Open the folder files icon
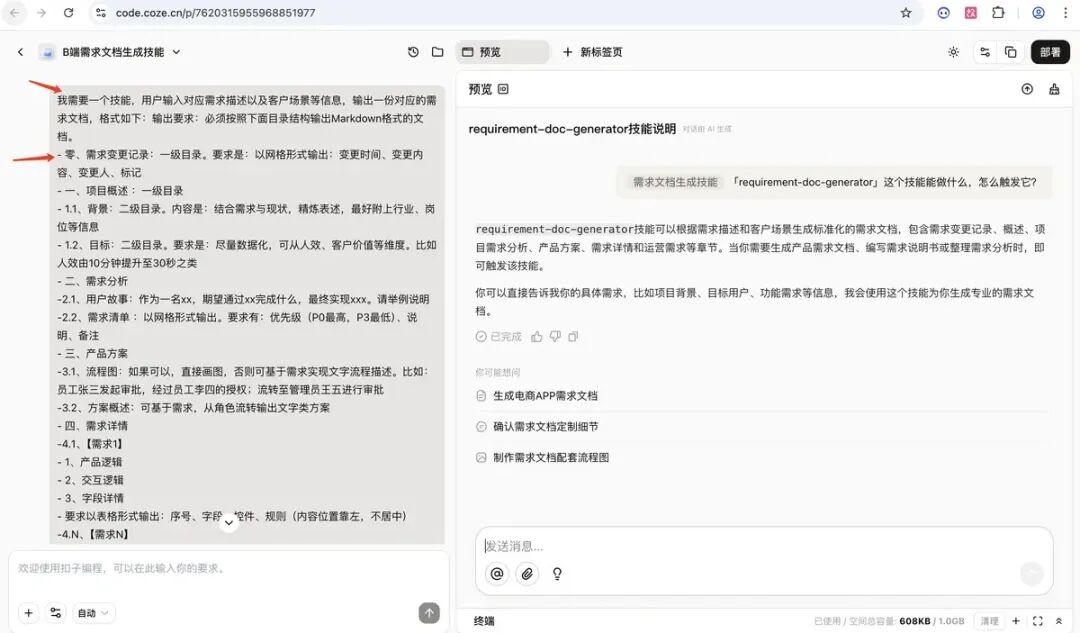 [x=437, y=52]
